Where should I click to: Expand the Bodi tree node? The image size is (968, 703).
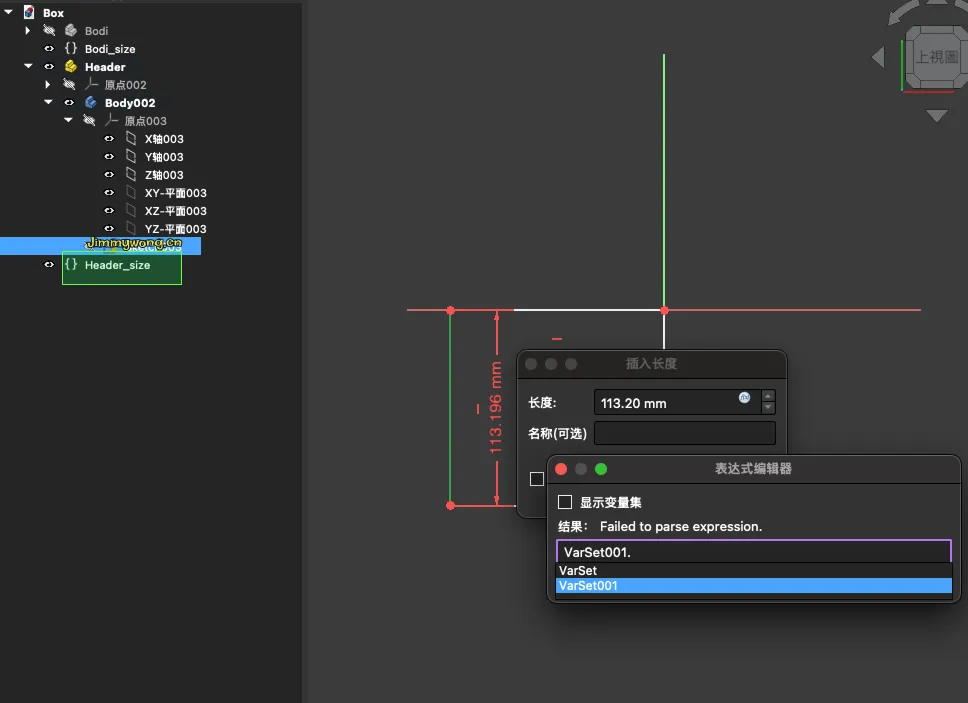(x=28, y=31)
